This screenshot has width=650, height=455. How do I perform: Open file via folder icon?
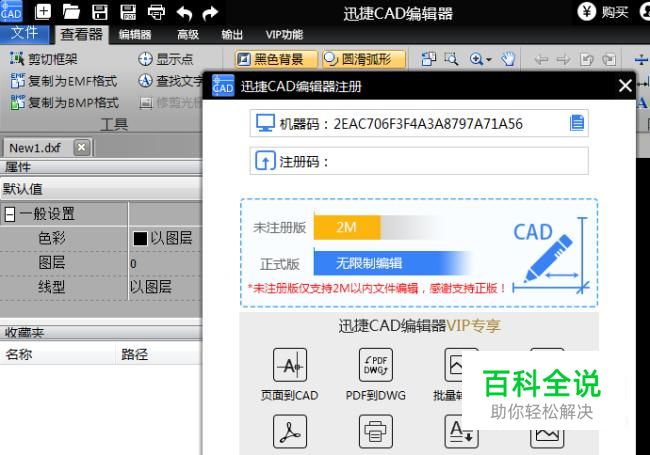[x=71, y=12]
